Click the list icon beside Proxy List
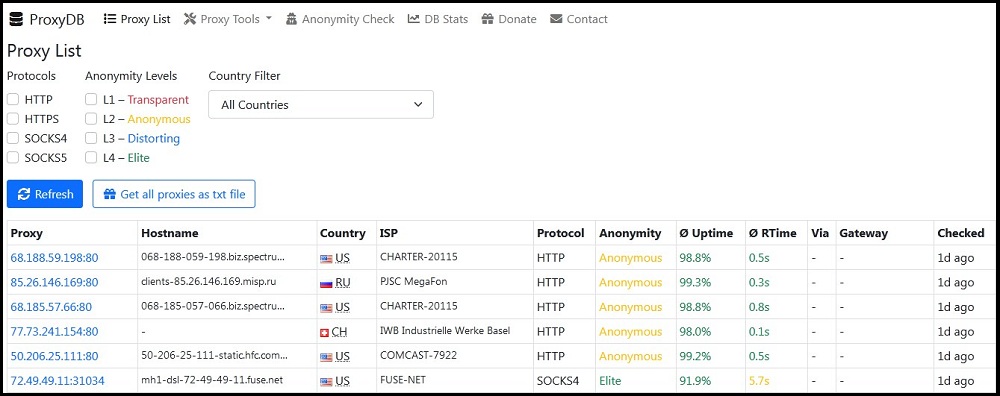The height and width of the screenshot is (396, 1000). (x=110, y=19)
